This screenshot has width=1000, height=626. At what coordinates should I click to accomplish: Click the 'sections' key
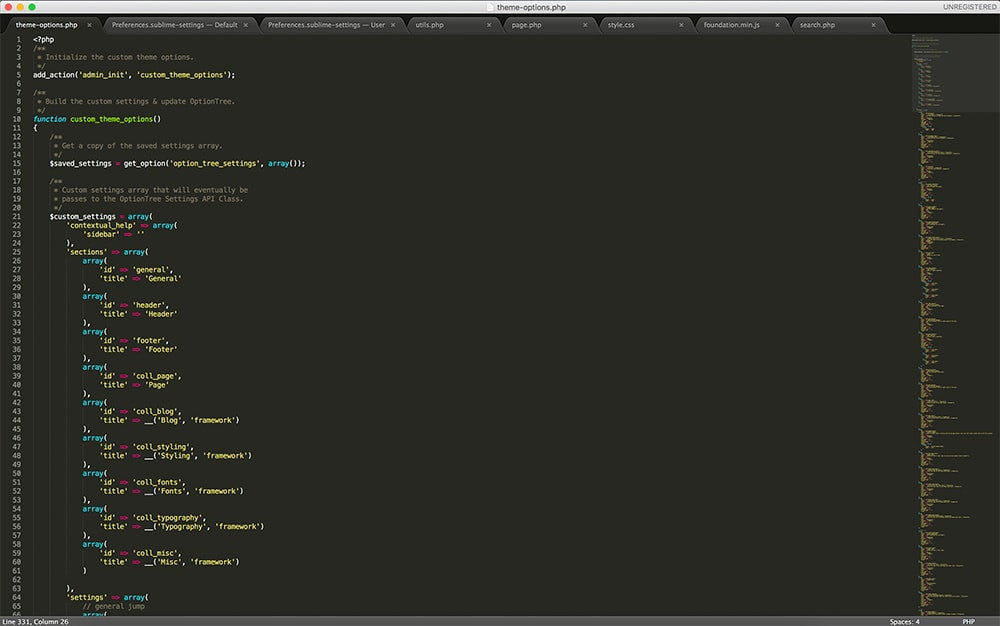click(x=87, y=252)
